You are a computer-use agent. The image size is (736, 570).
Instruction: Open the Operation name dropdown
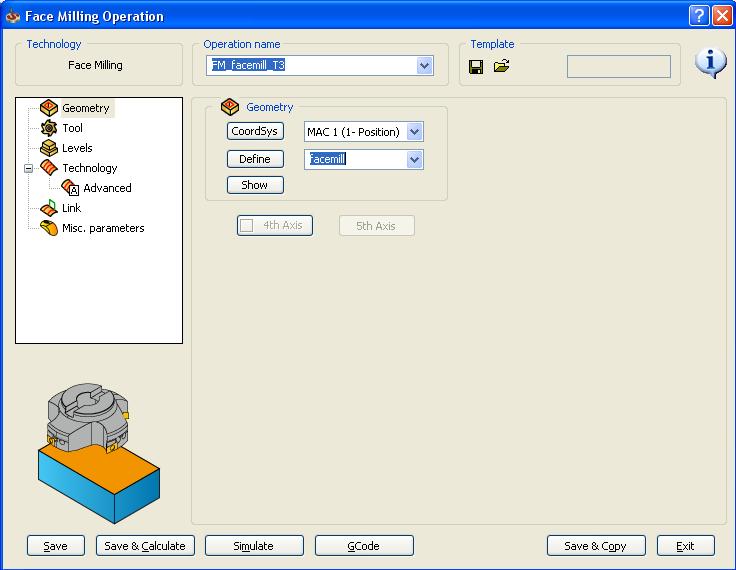pos(424,66)
